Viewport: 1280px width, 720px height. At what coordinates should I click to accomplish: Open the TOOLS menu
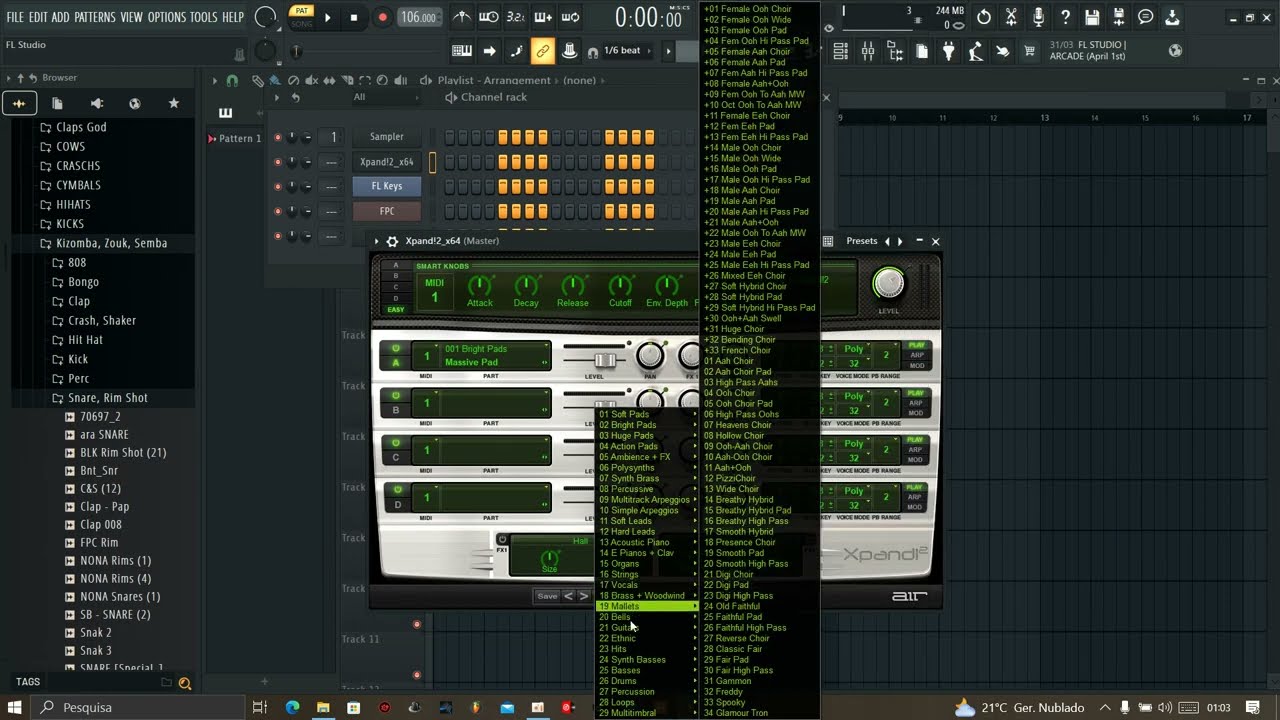pos(203,17)
